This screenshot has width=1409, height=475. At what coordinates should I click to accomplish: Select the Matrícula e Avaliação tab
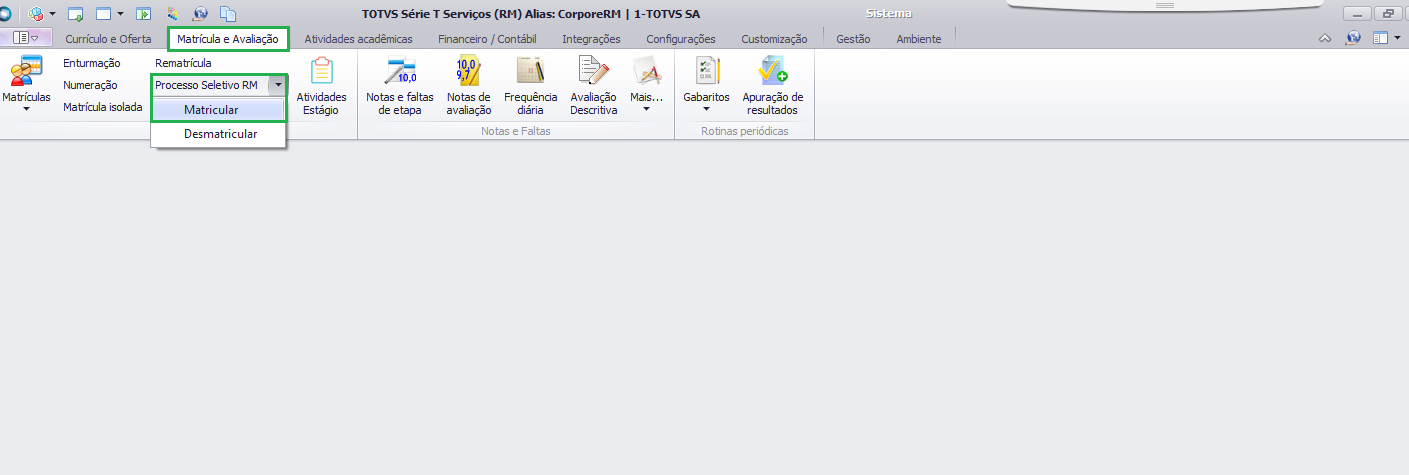(x=228, y=39)
